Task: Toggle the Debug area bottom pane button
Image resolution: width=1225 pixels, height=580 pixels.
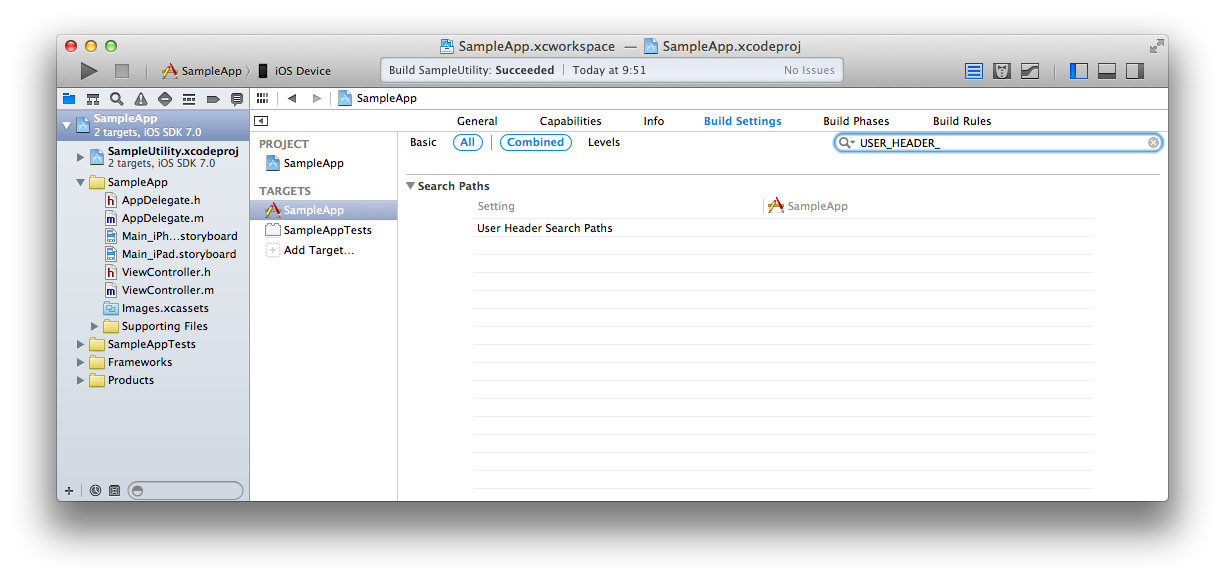Action: click(1107, 71)
